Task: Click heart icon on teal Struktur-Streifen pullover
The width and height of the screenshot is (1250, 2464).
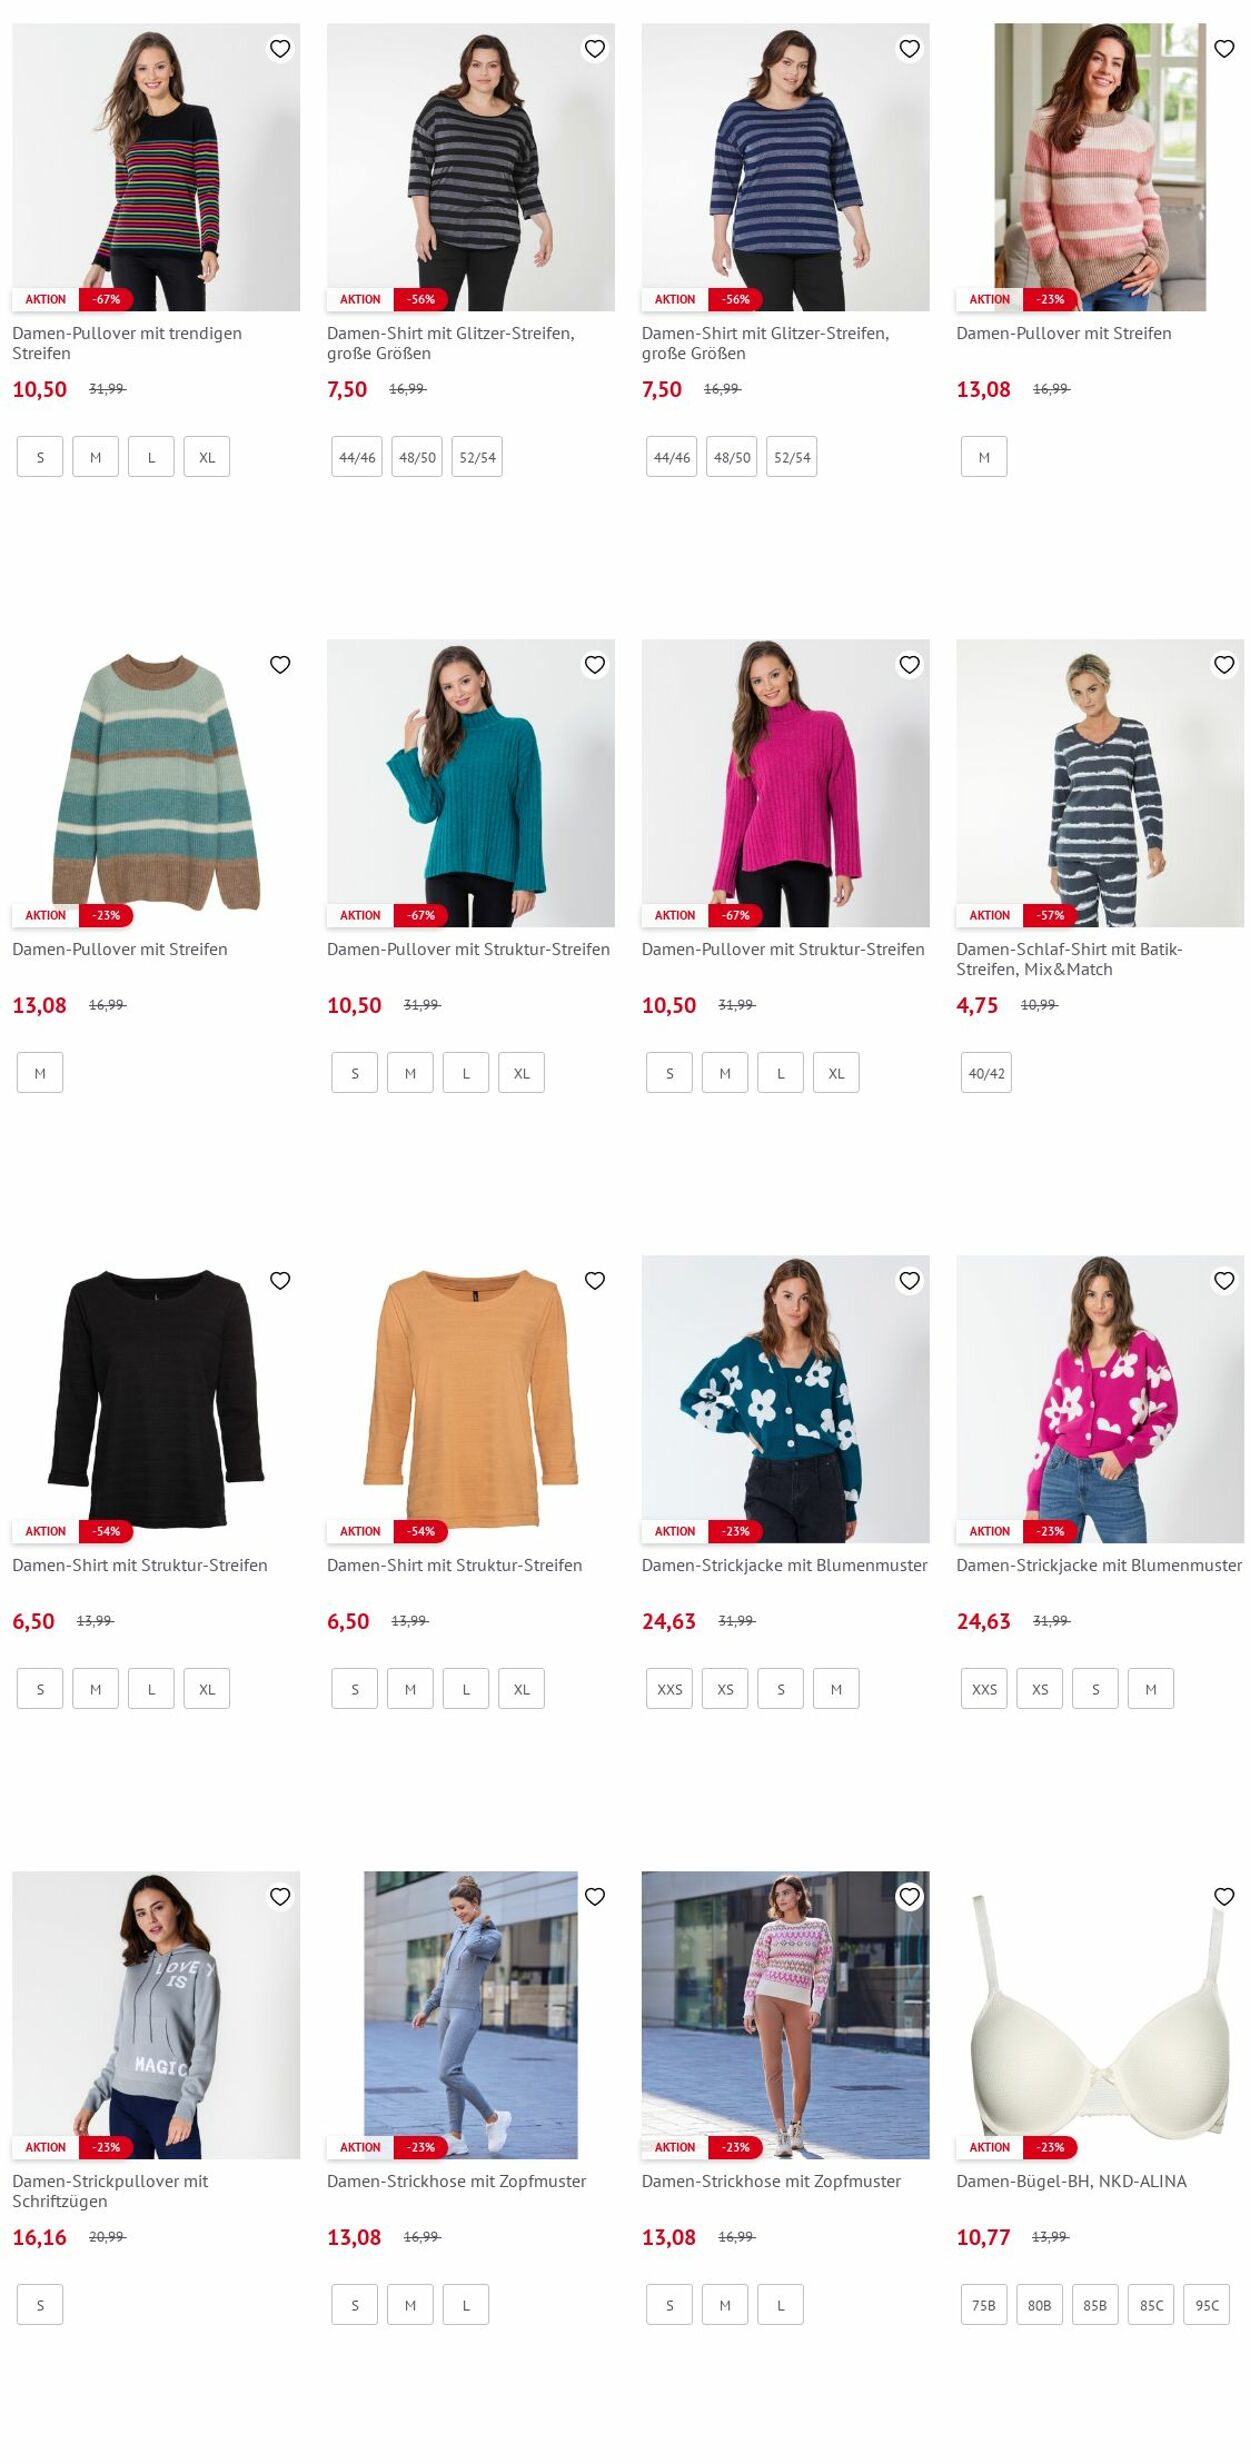Action: (x=595, y=665)
